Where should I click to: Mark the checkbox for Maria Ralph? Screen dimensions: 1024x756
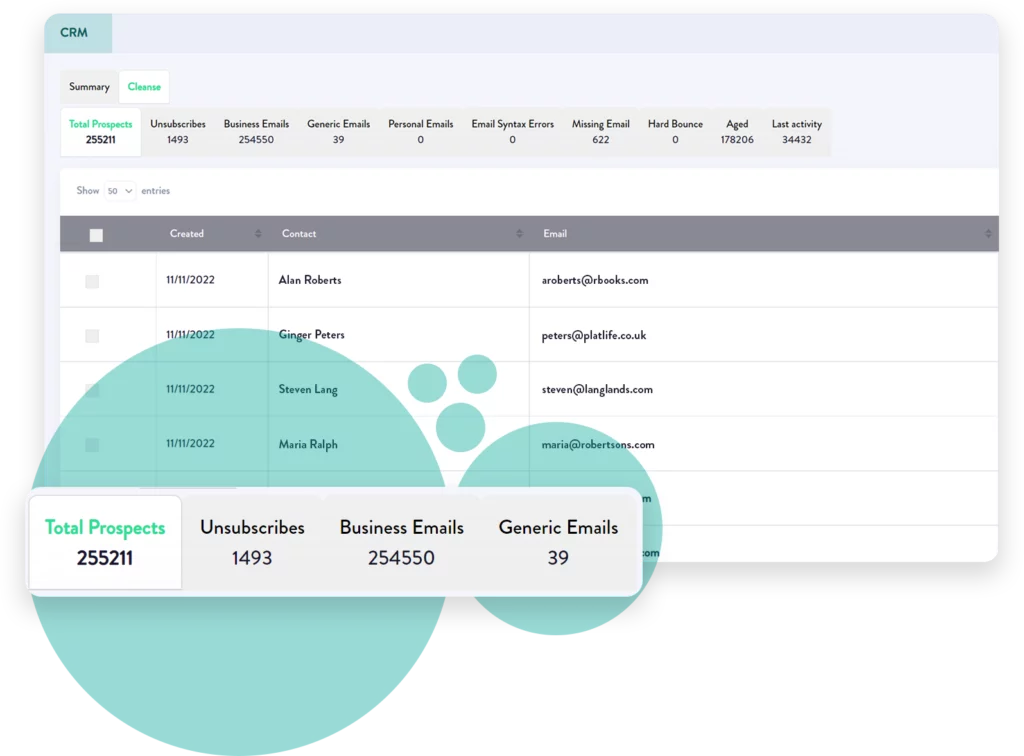click(92, 445)
